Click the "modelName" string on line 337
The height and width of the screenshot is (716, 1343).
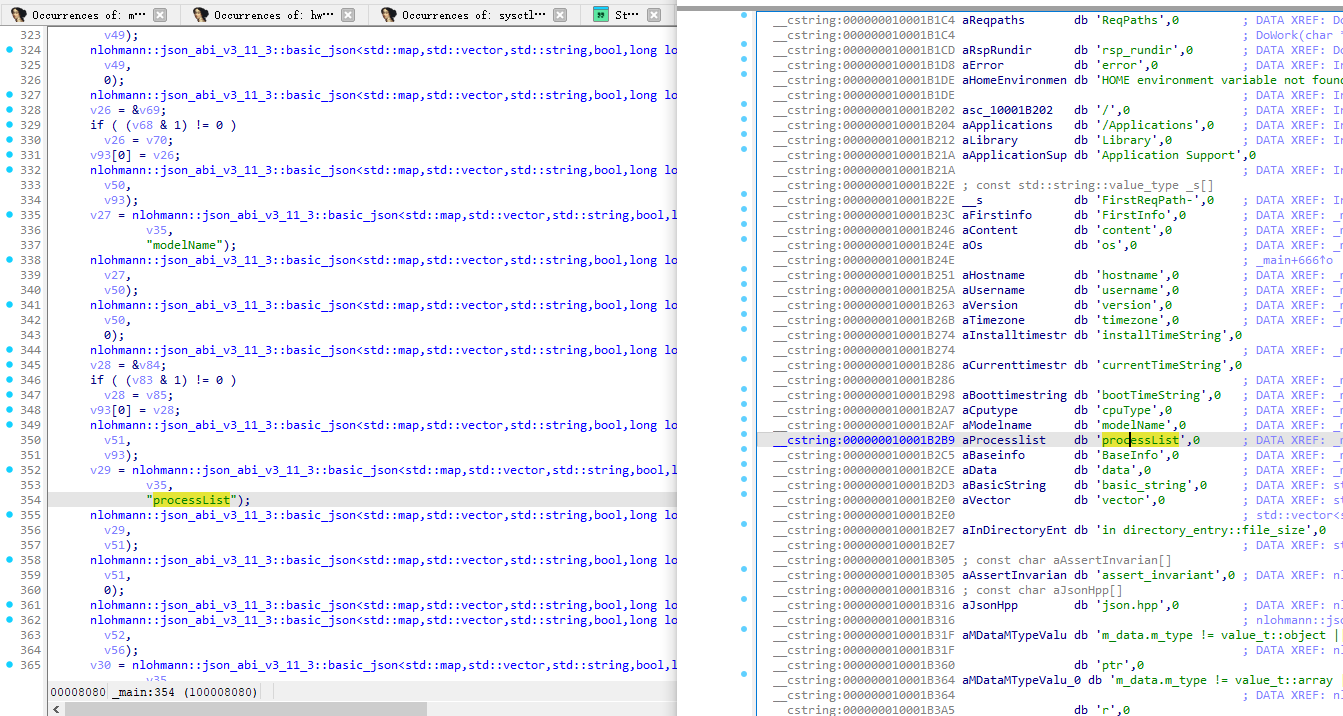pyautogui.click(x=188, y=245)
